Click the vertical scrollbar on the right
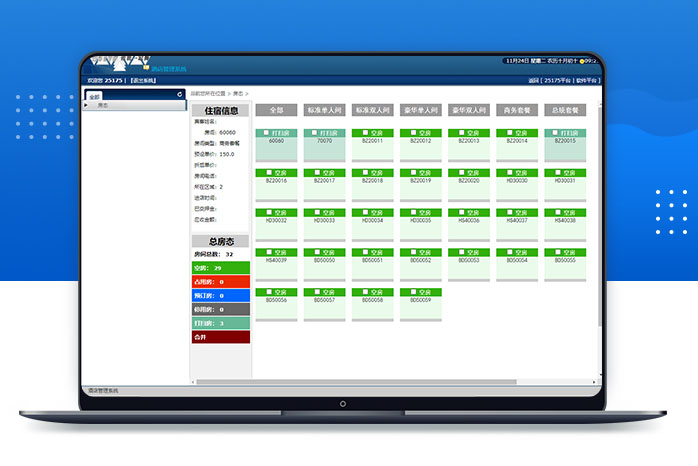698x466 pixels. point(600,216)
